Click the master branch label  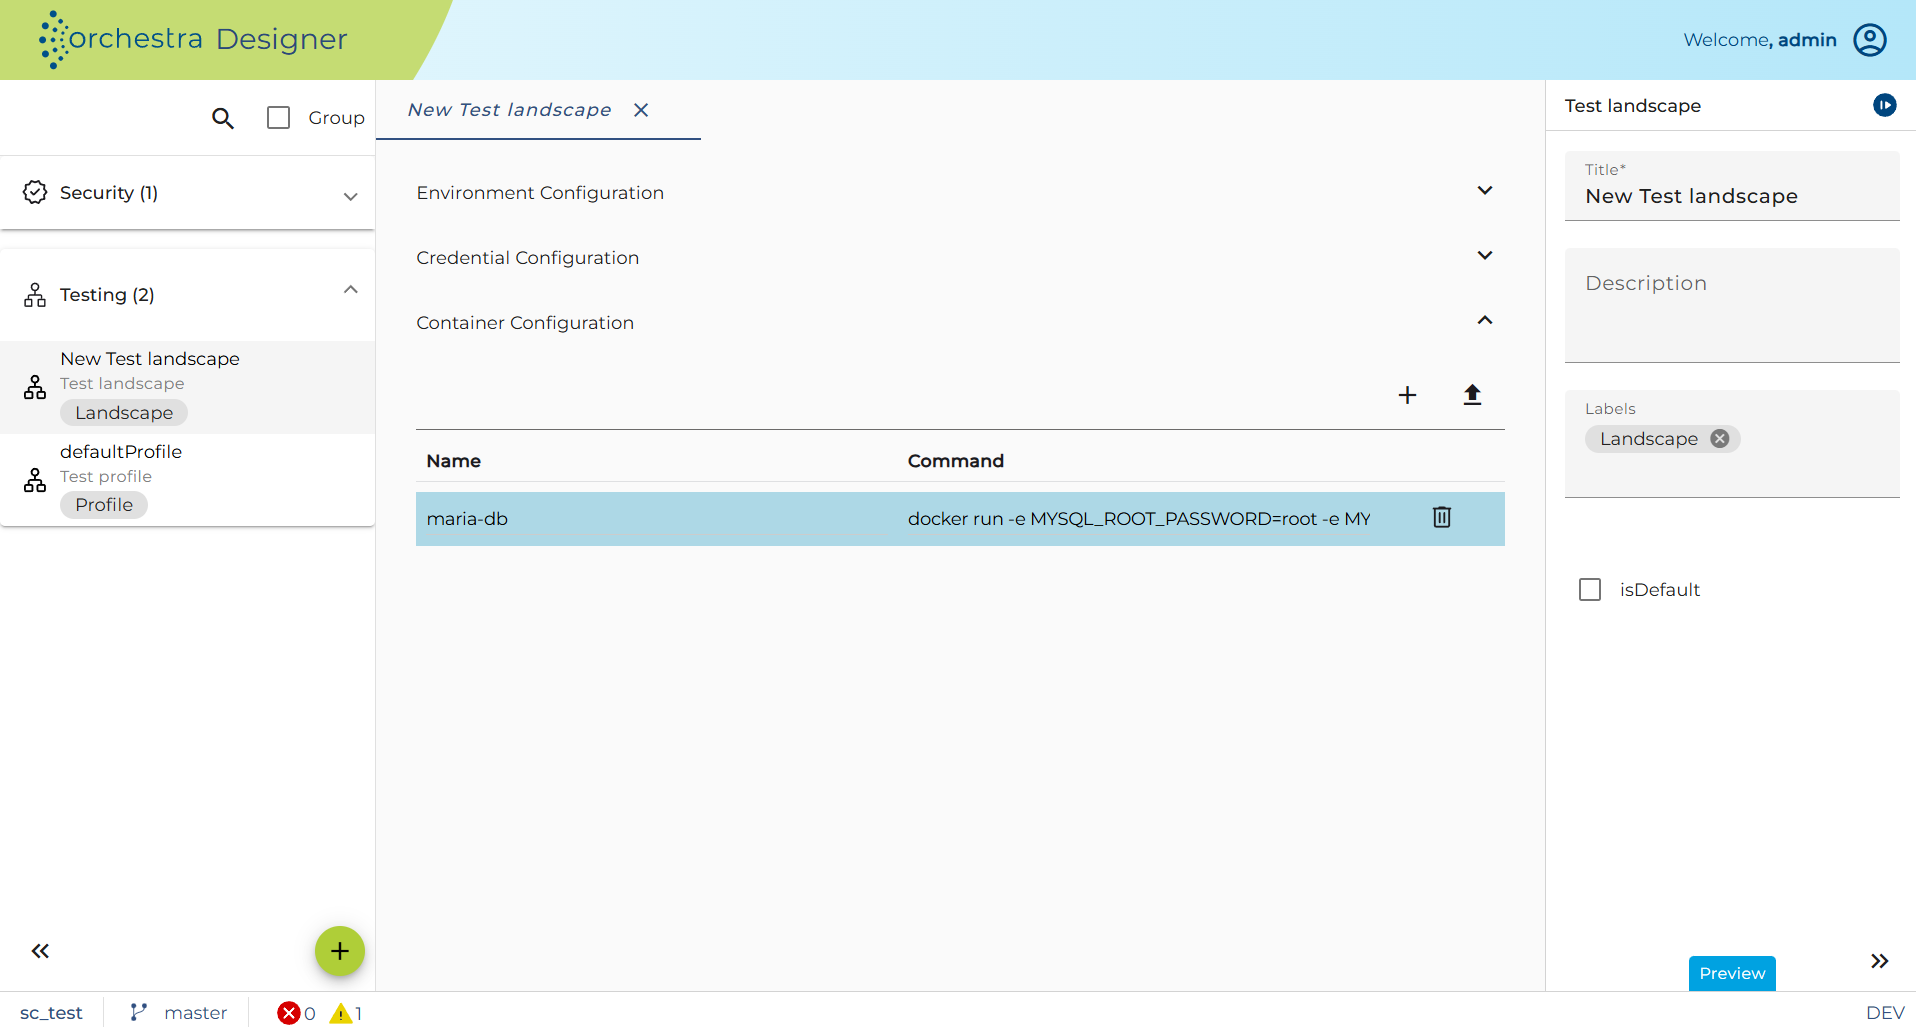196,1013
